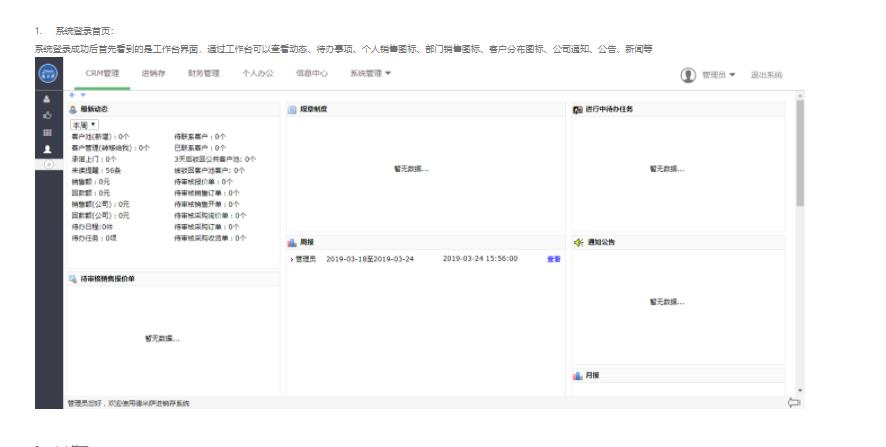Image resolution: width=886 pixels, height=447 pixels.
Task: Open the 管理员 user dropdown
Action: click(x=719, y=75)
